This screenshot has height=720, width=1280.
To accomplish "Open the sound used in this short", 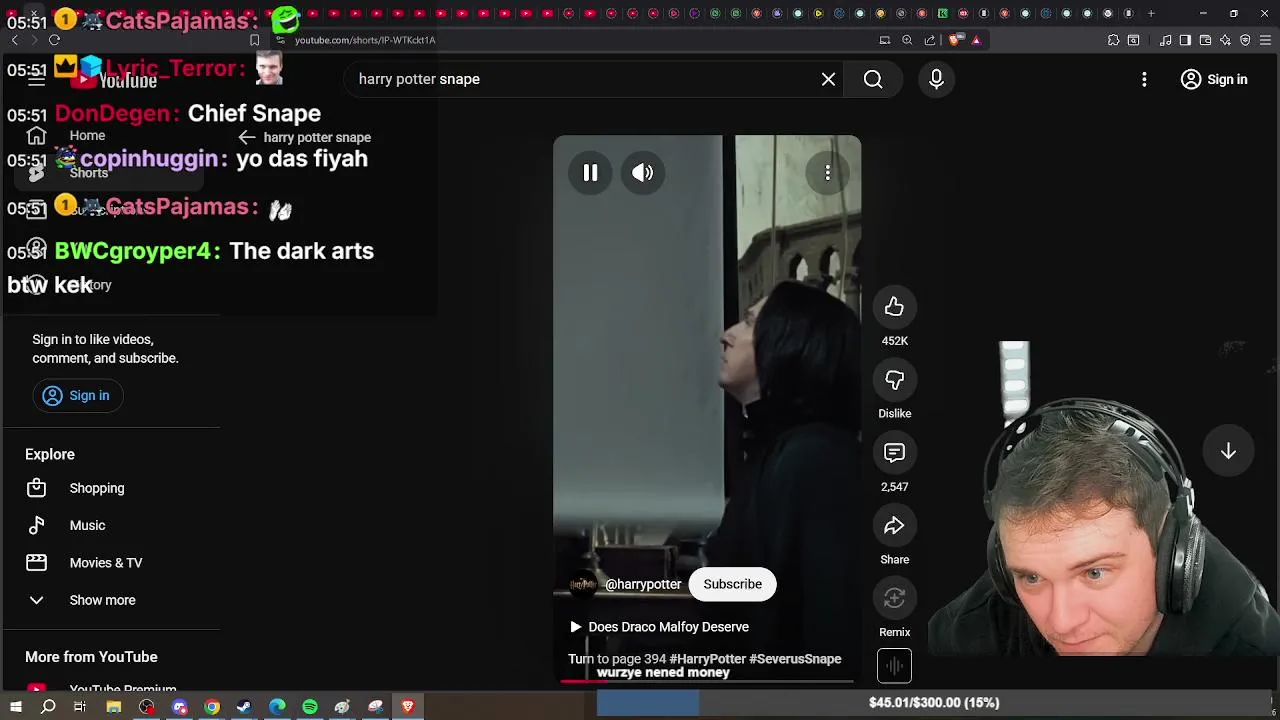I will click(x=894, y=666).
